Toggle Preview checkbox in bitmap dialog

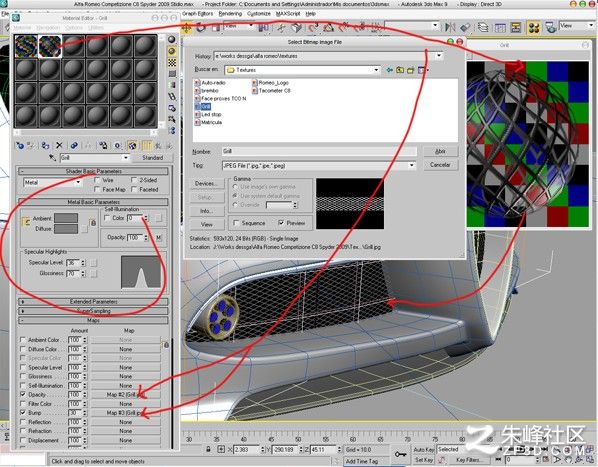(281, 223)
